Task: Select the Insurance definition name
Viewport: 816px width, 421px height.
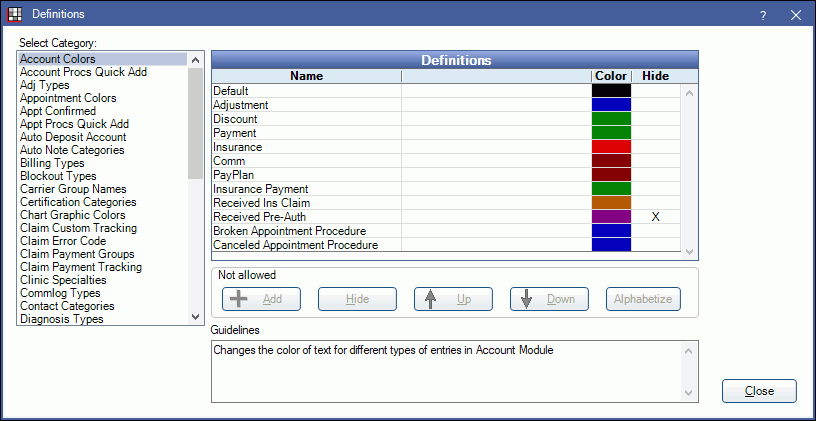Action: coord(237,147)
